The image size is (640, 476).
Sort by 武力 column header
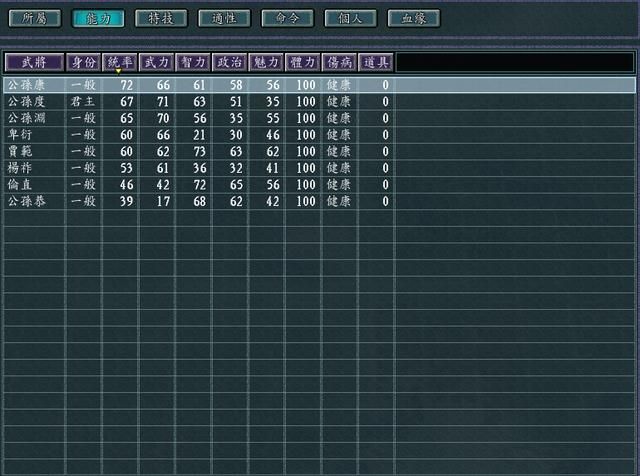click(157, 62)
